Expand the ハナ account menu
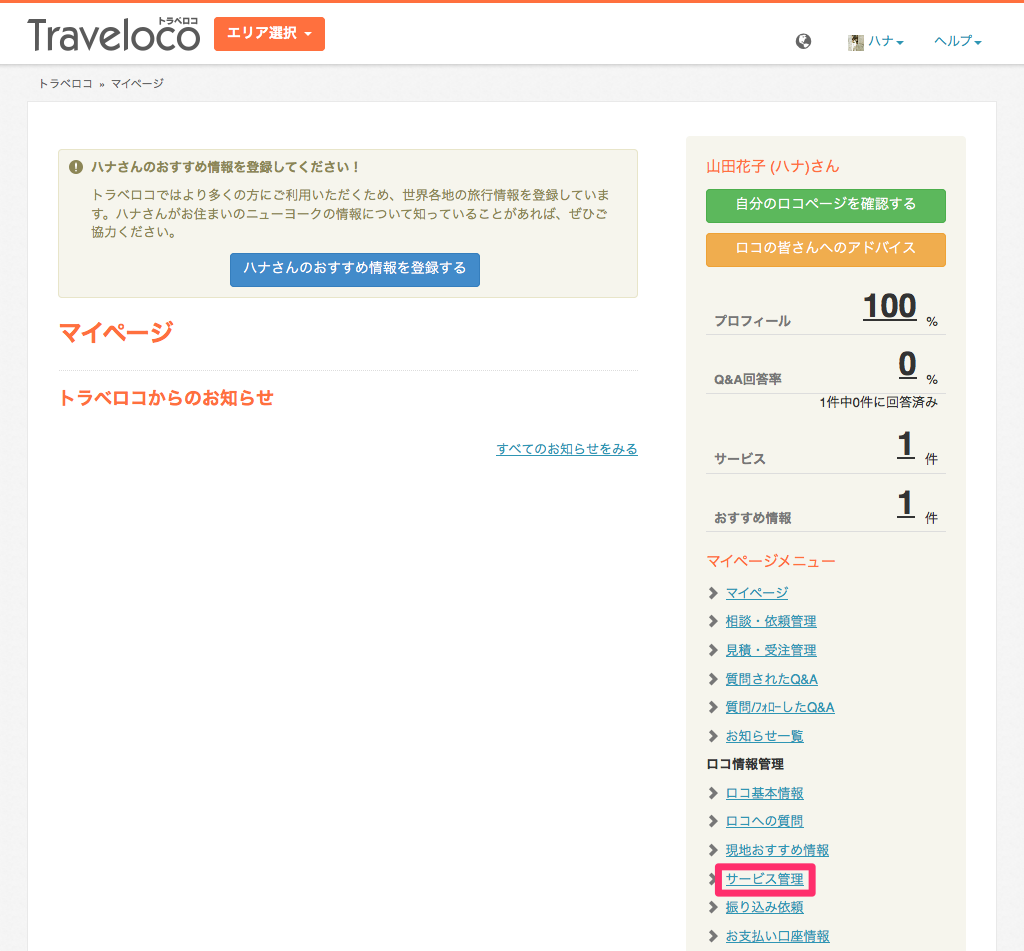The width and height of the screenshot is (1024, 951). (876, 42)
